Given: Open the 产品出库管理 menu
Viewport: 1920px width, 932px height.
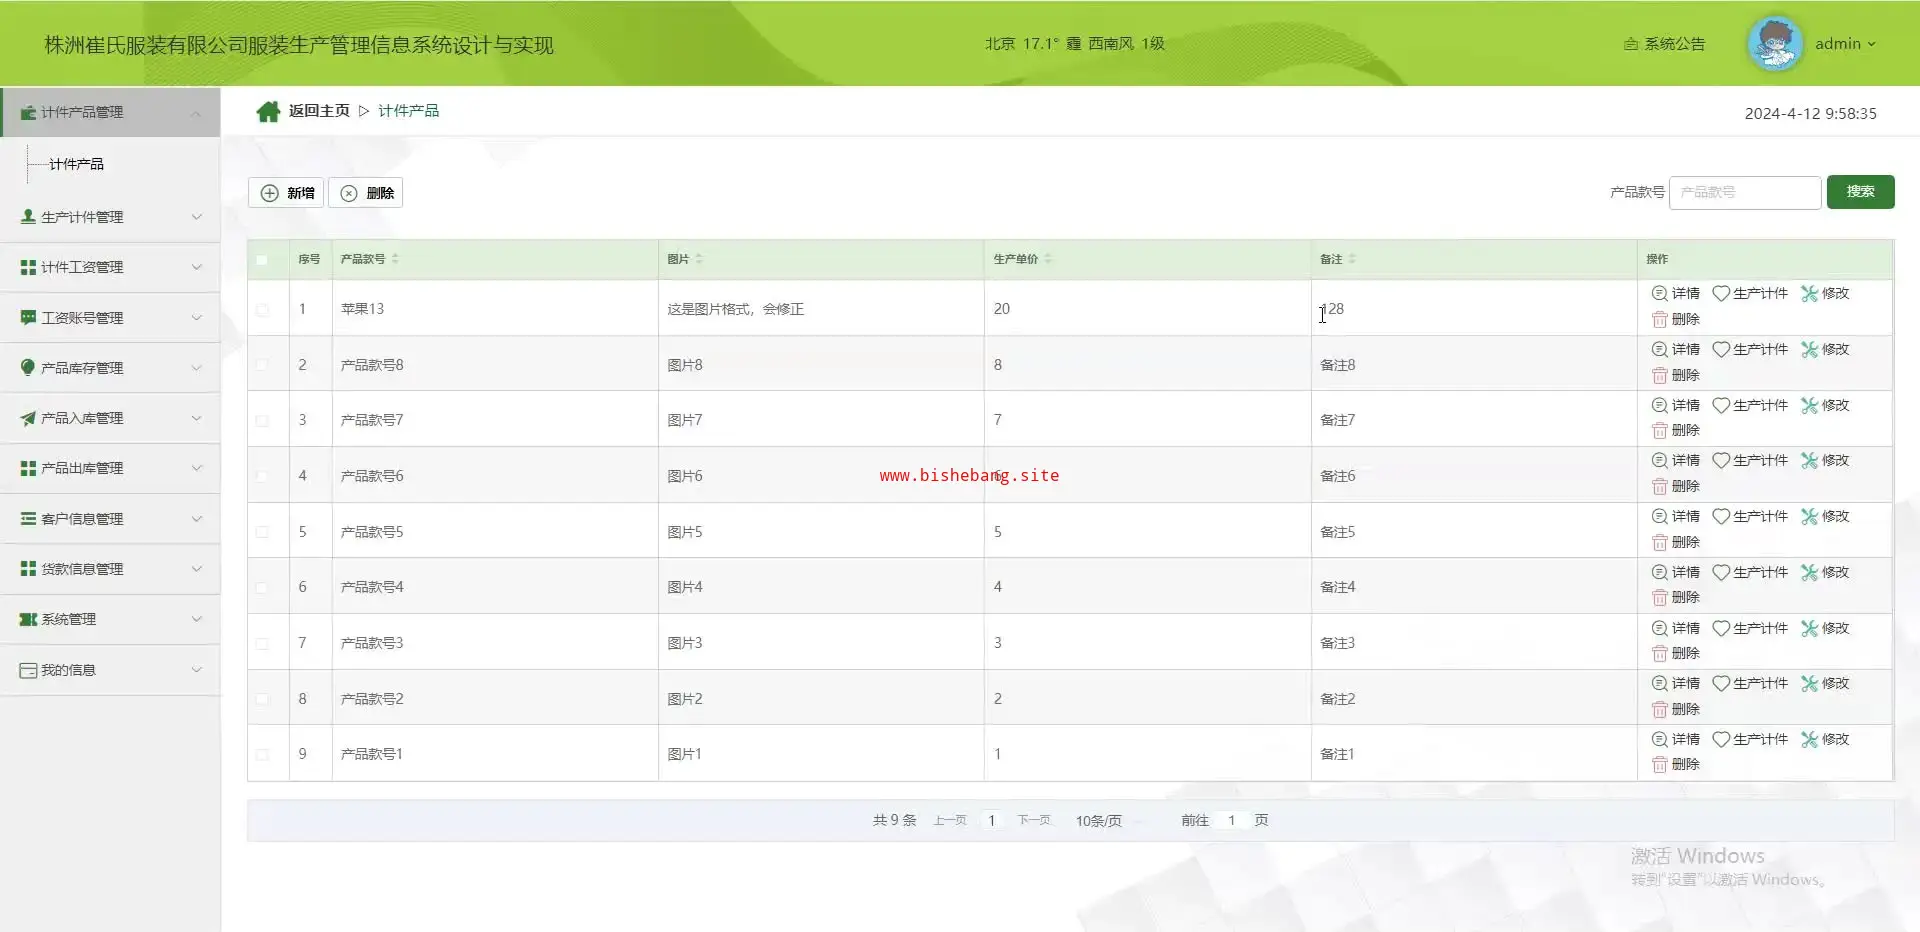Looking at the screenshot, I should [x=110, y=468].
